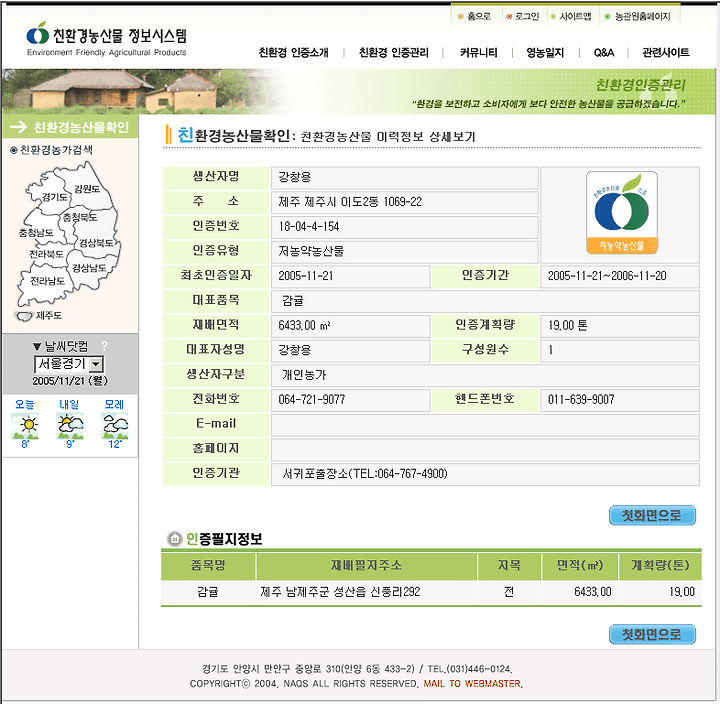Click mobile number 011-639-9007
Viewport: 720px width, 704px height.
point(581,400)
